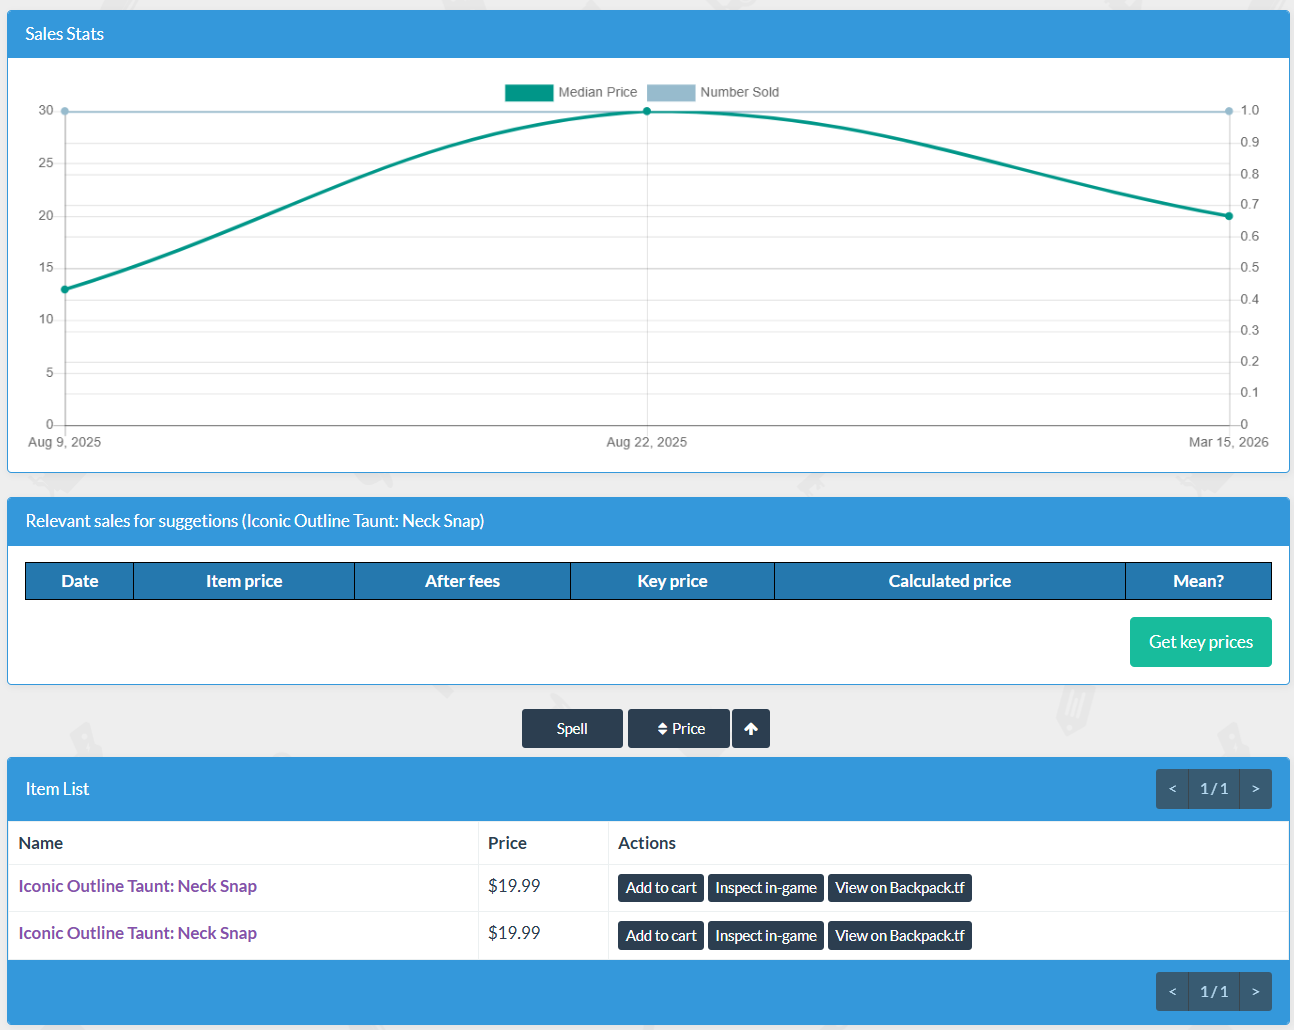Screen dimensions: 1294x1030
Task: Go to next page in bottom pager
Action: coord(1256,992)
